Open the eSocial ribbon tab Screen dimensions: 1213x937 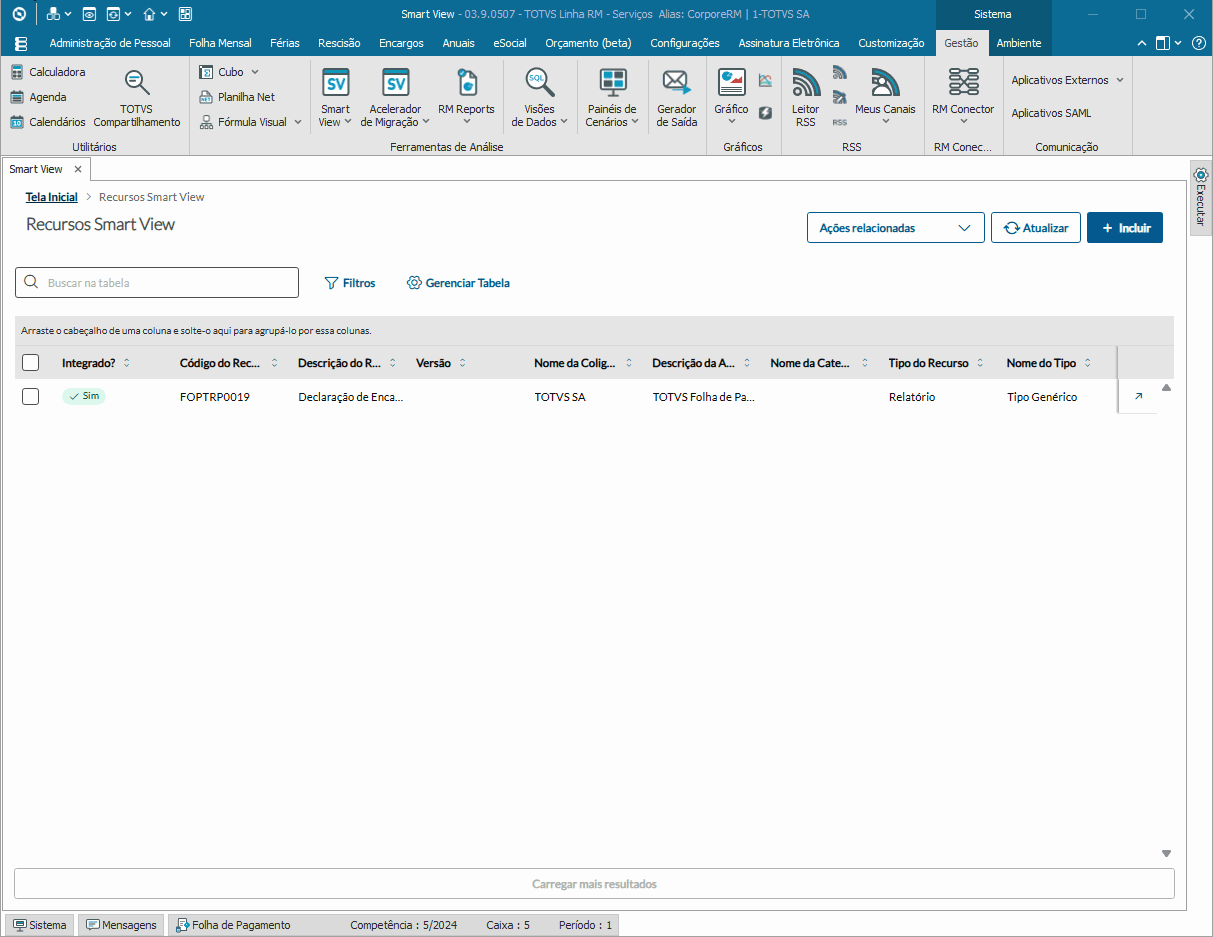tap(510, 43)
